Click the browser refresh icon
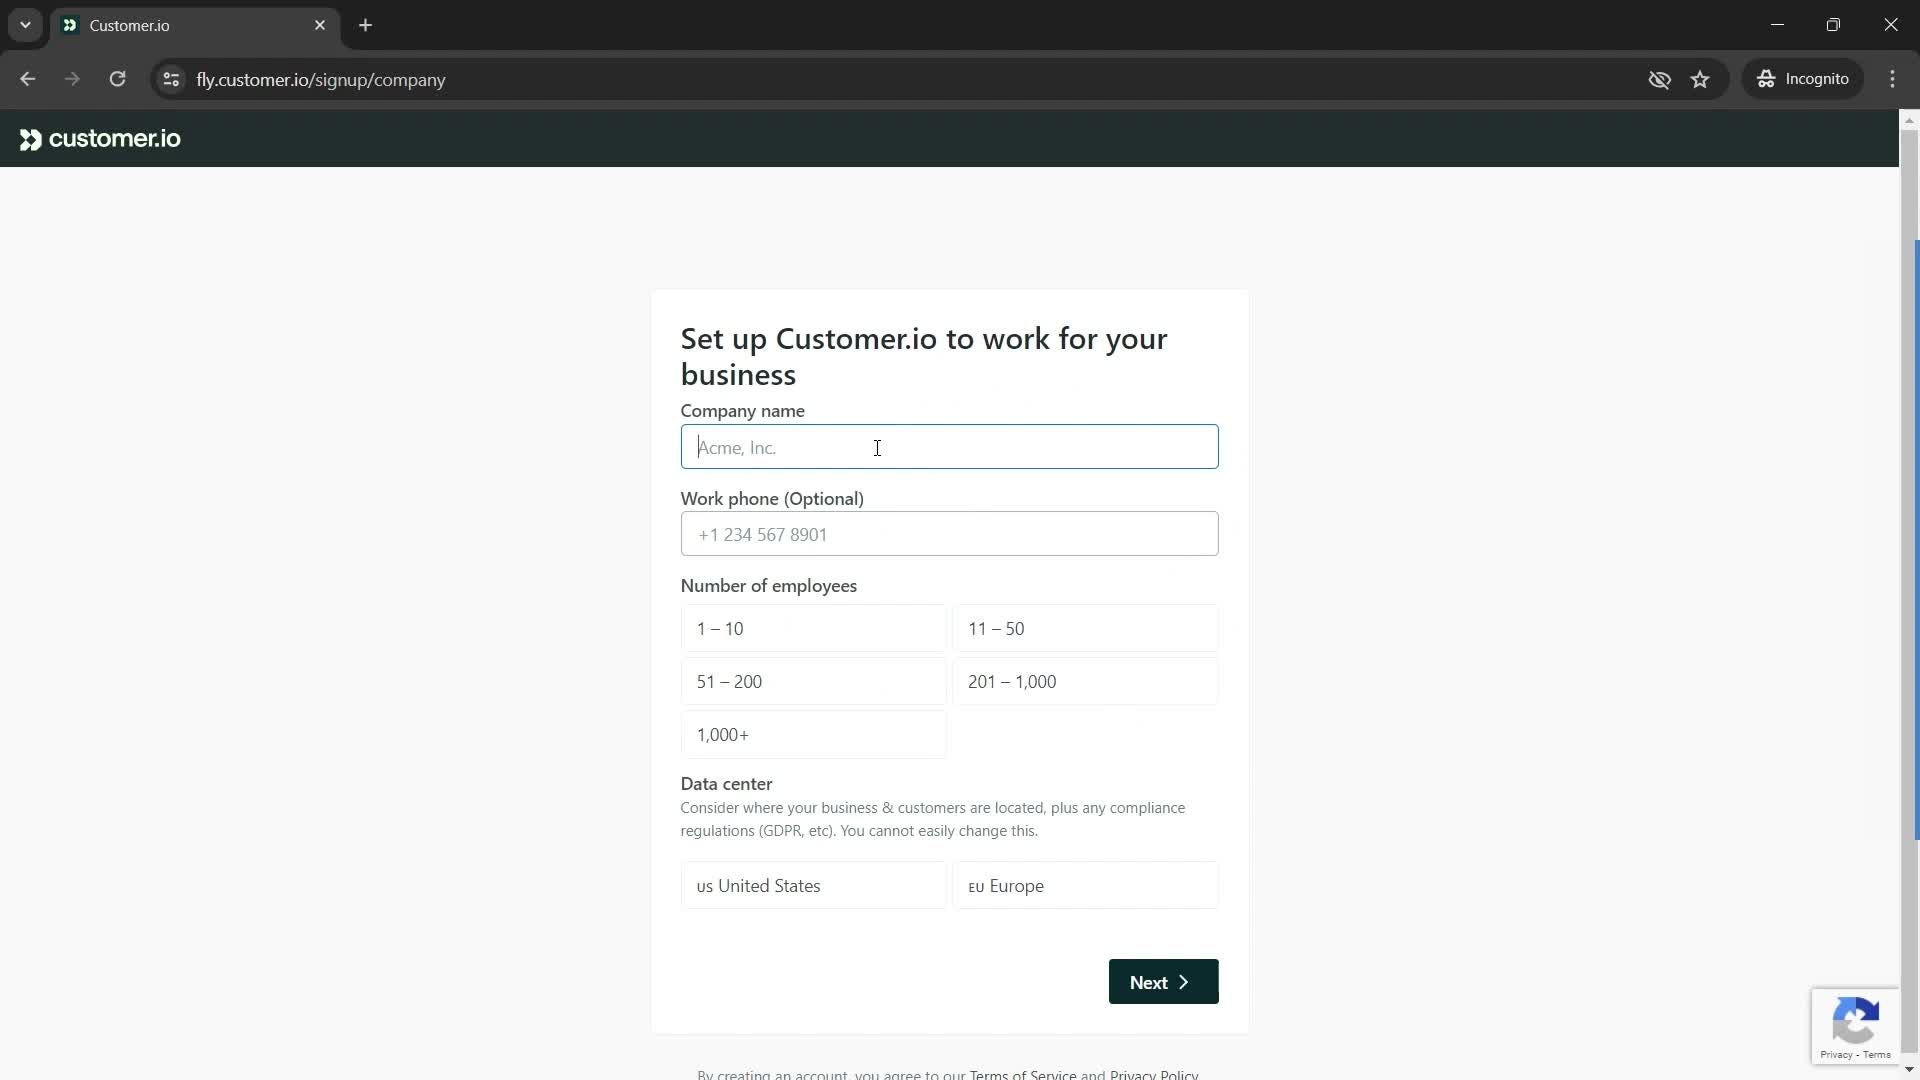The image size is (1920, 1080). (x=116, y=79)
